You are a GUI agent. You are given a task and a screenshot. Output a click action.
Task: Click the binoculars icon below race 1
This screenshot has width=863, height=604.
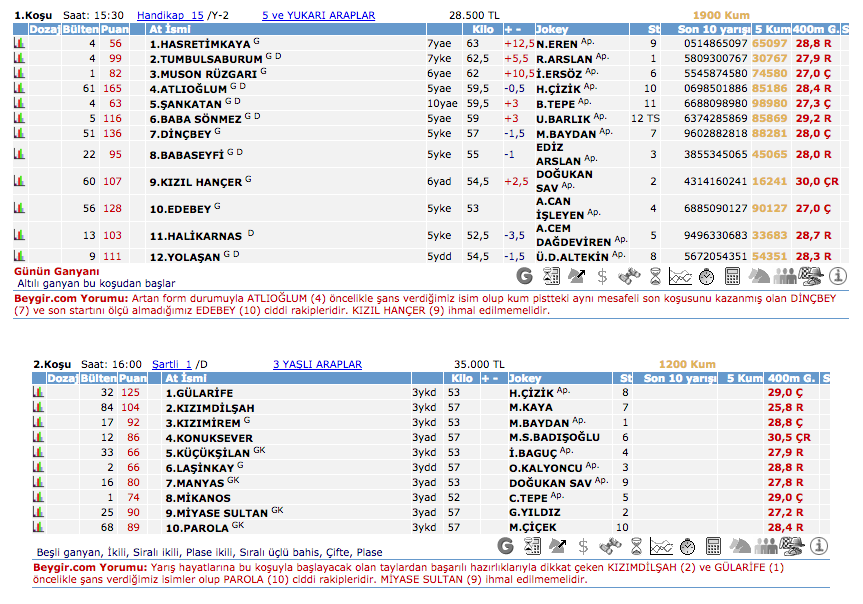[629, 276]
